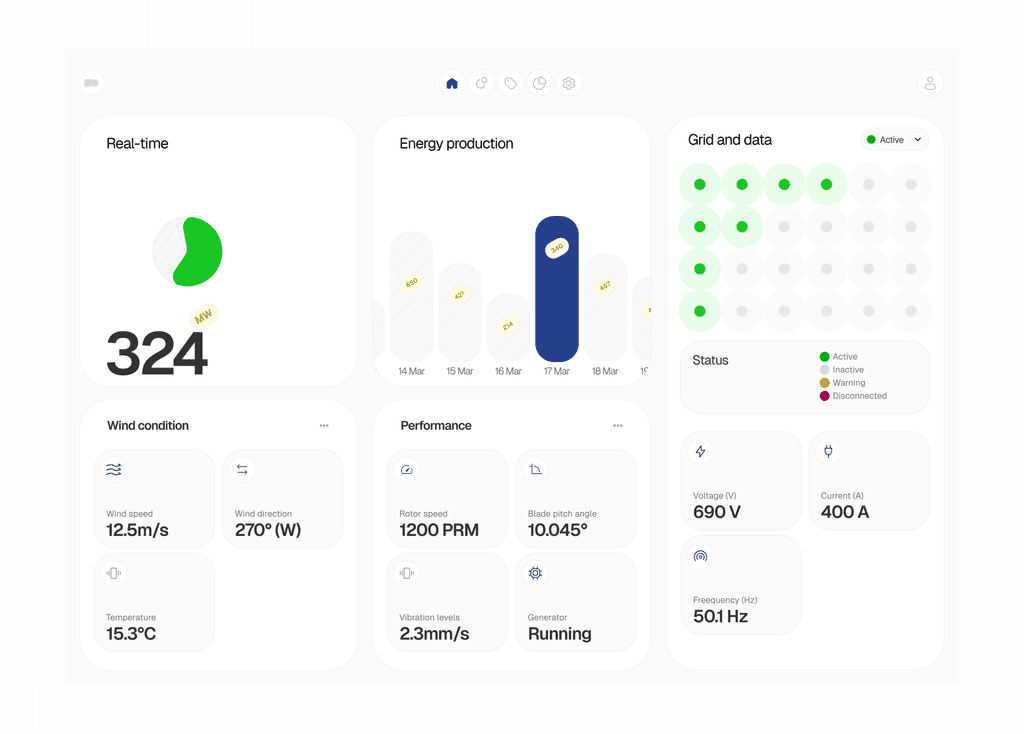Open the settings gear in top navigation
Image resolution: width=1024 pixels, height=734 pixels.
[569, 84]
